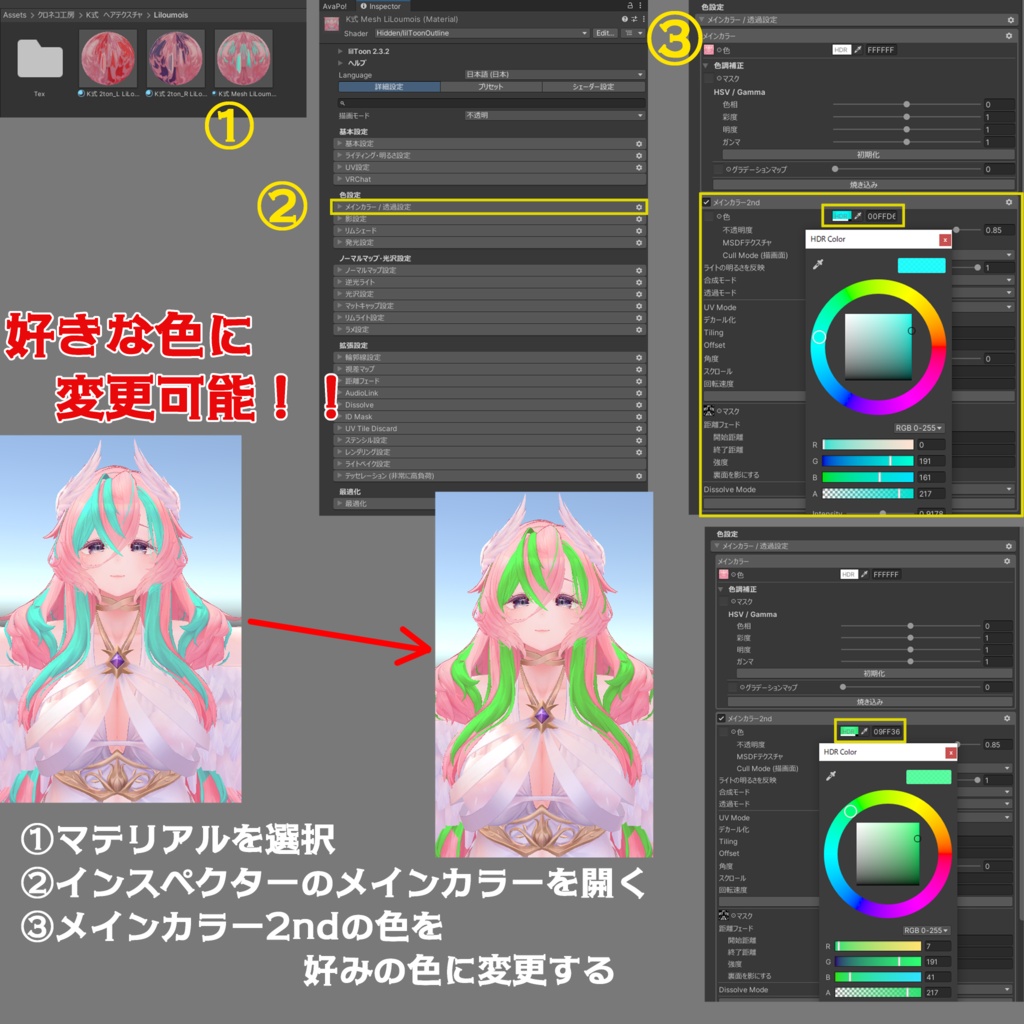
Task: Click the K式 Mesh LiLoumois material preview icon
Action: coord(332,25)
